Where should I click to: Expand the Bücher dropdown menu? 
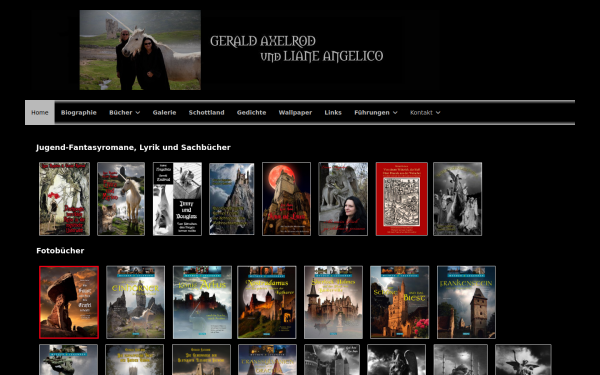pos(124,112)
